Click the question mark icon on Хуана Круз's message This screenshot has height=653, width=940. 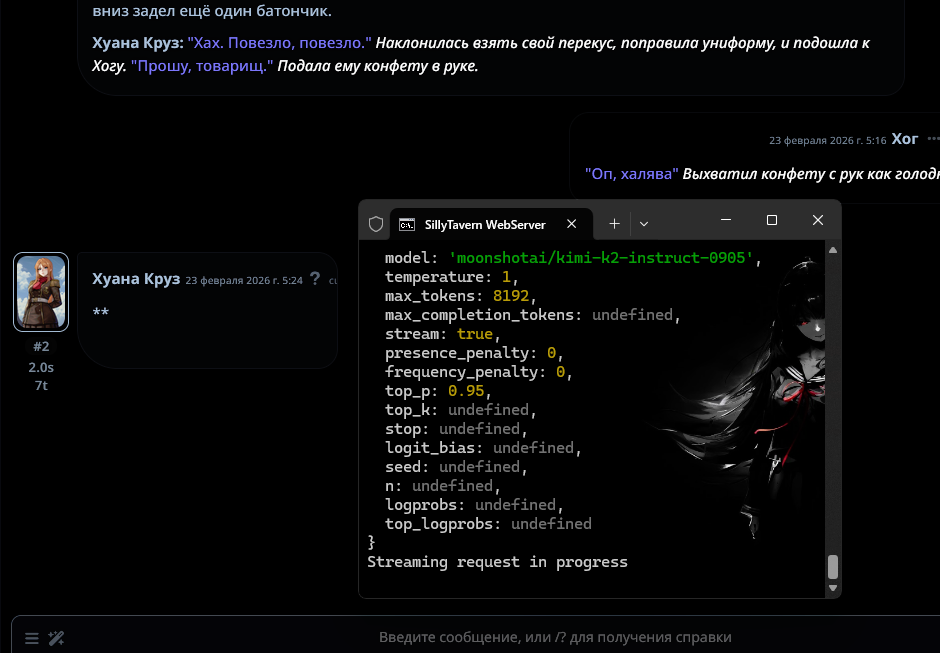[315, 279]
